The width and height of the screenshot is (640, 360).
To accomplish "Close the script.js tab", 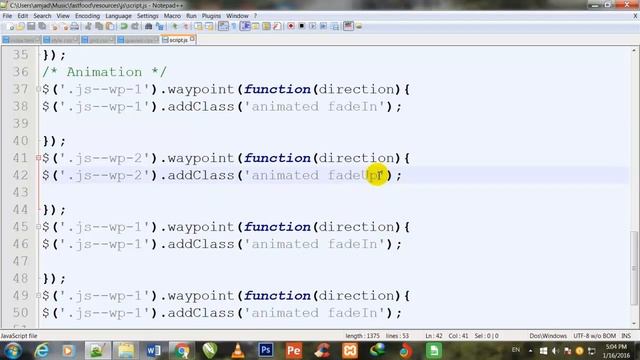I will click(192, 39).
